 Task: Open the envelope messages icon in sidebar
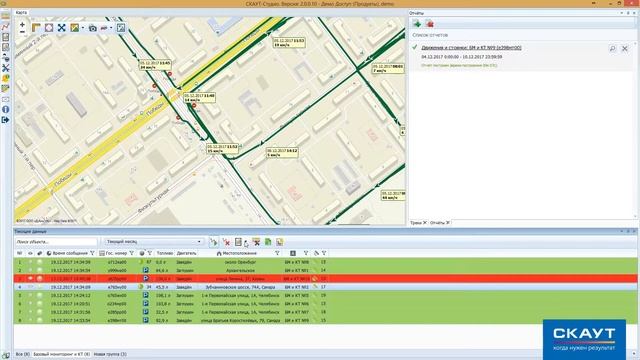(5, 99)
